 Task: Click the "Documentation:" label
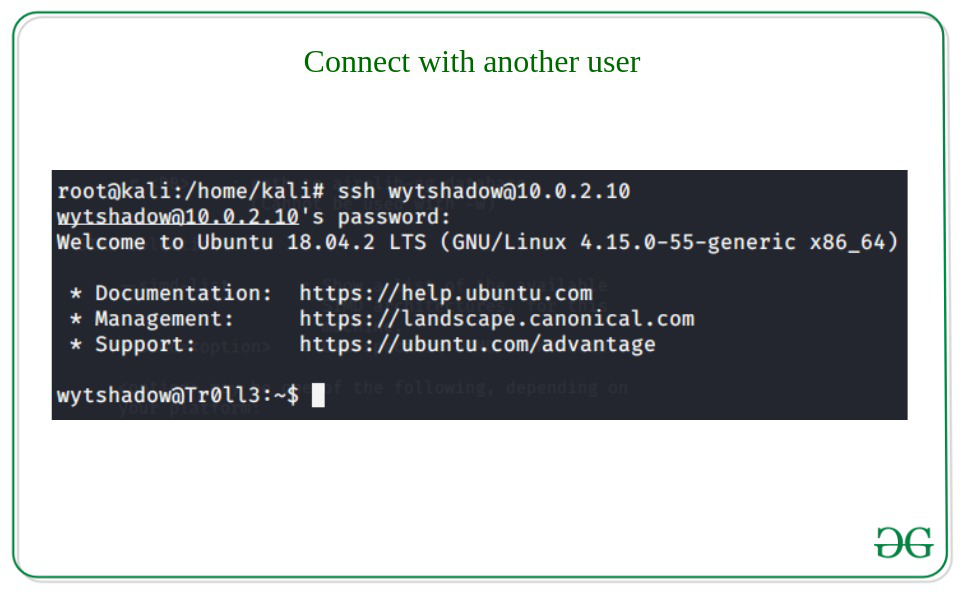(x=184, y=293)
